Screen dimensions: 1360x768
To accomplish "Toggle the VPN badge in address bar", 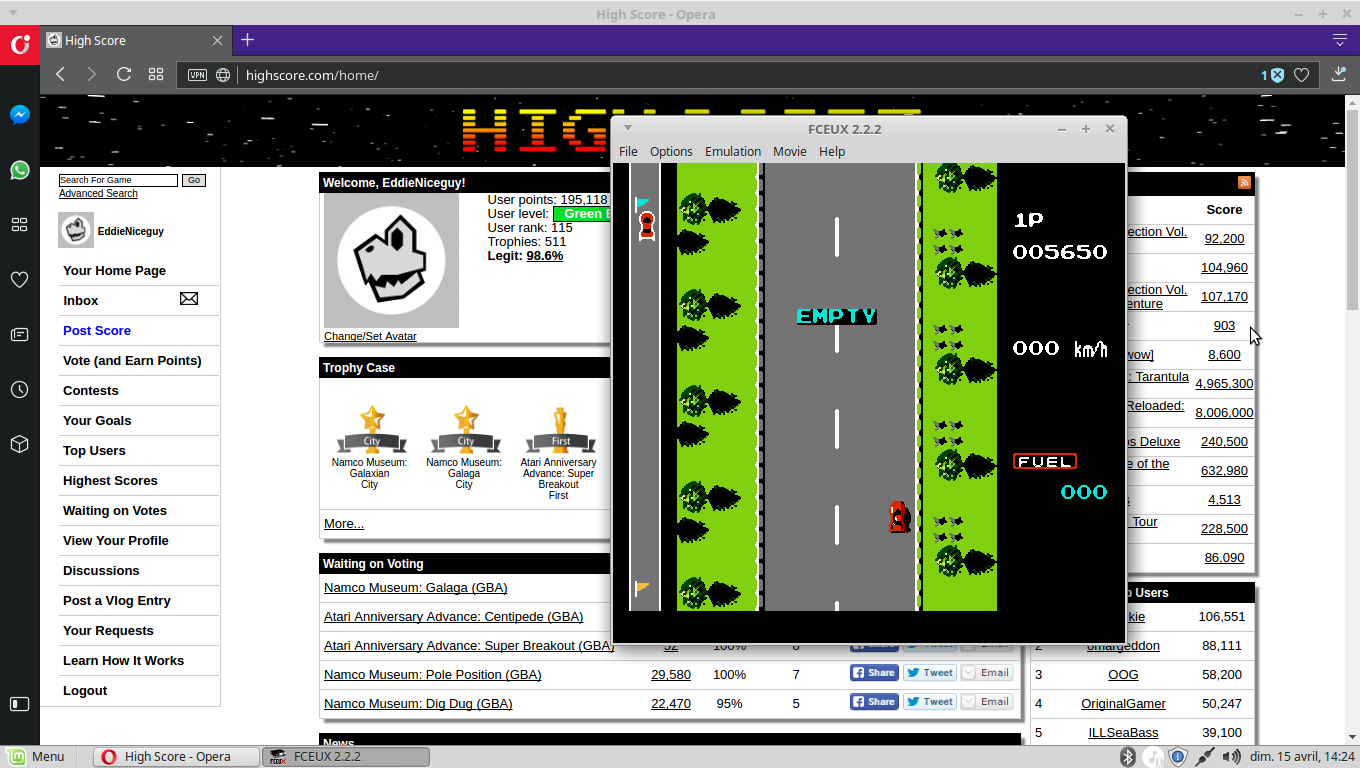I will (198, 75).
